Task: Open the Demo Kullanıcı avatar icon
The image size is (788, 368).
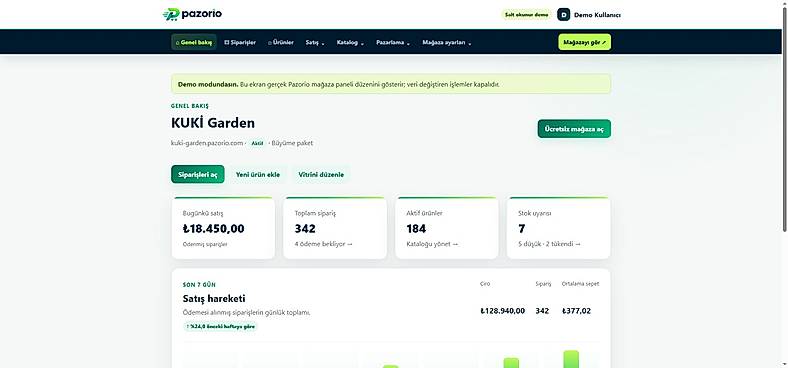Action: 563,15
